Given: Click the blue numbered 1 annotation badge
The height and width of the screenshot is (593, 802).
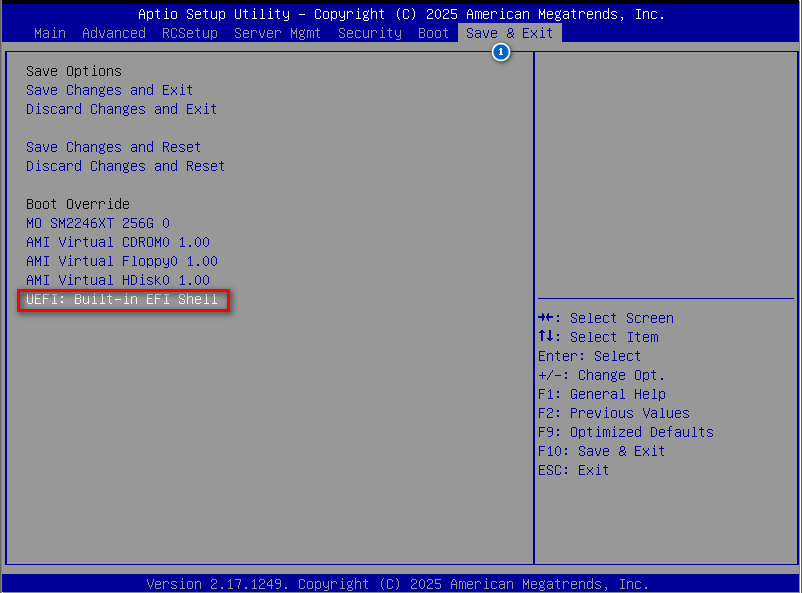Looking at the screenshot, I should pyautogui.click(x=501, y=52).
